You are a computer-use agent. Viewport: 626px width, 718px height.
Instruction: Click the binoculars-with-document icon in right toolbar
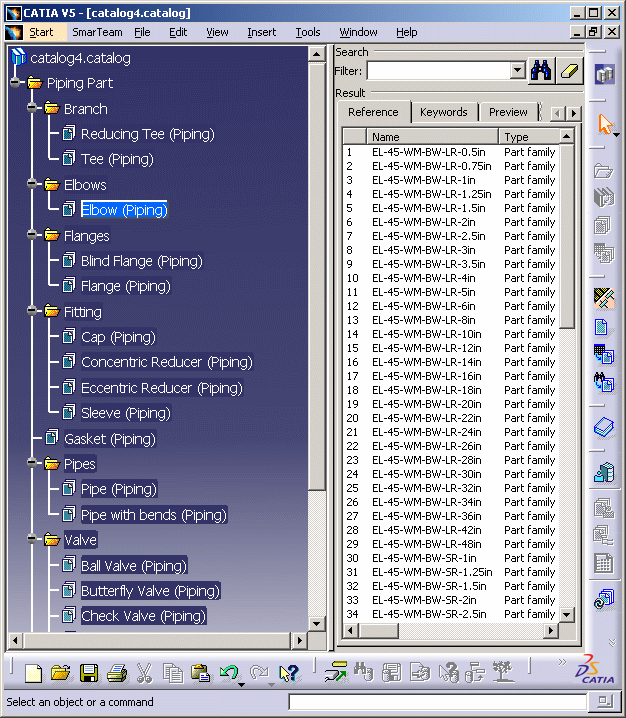click(x=604, y=382)
